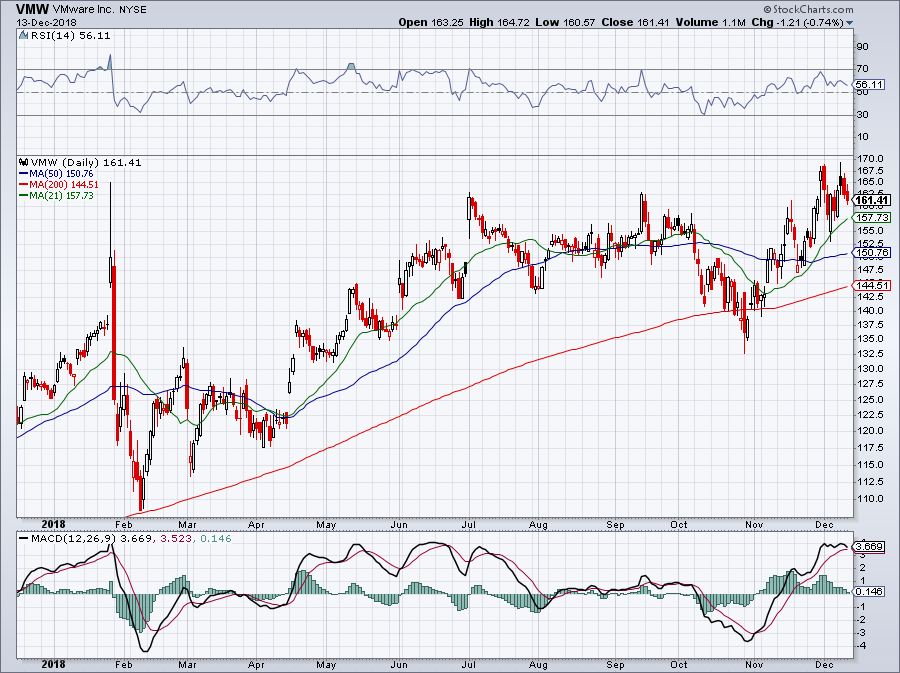Image resolution: width=900 pixels, height=673 pixels.
Task: Click the MA(50) 150.76 legend text
Action: [61, 174]
